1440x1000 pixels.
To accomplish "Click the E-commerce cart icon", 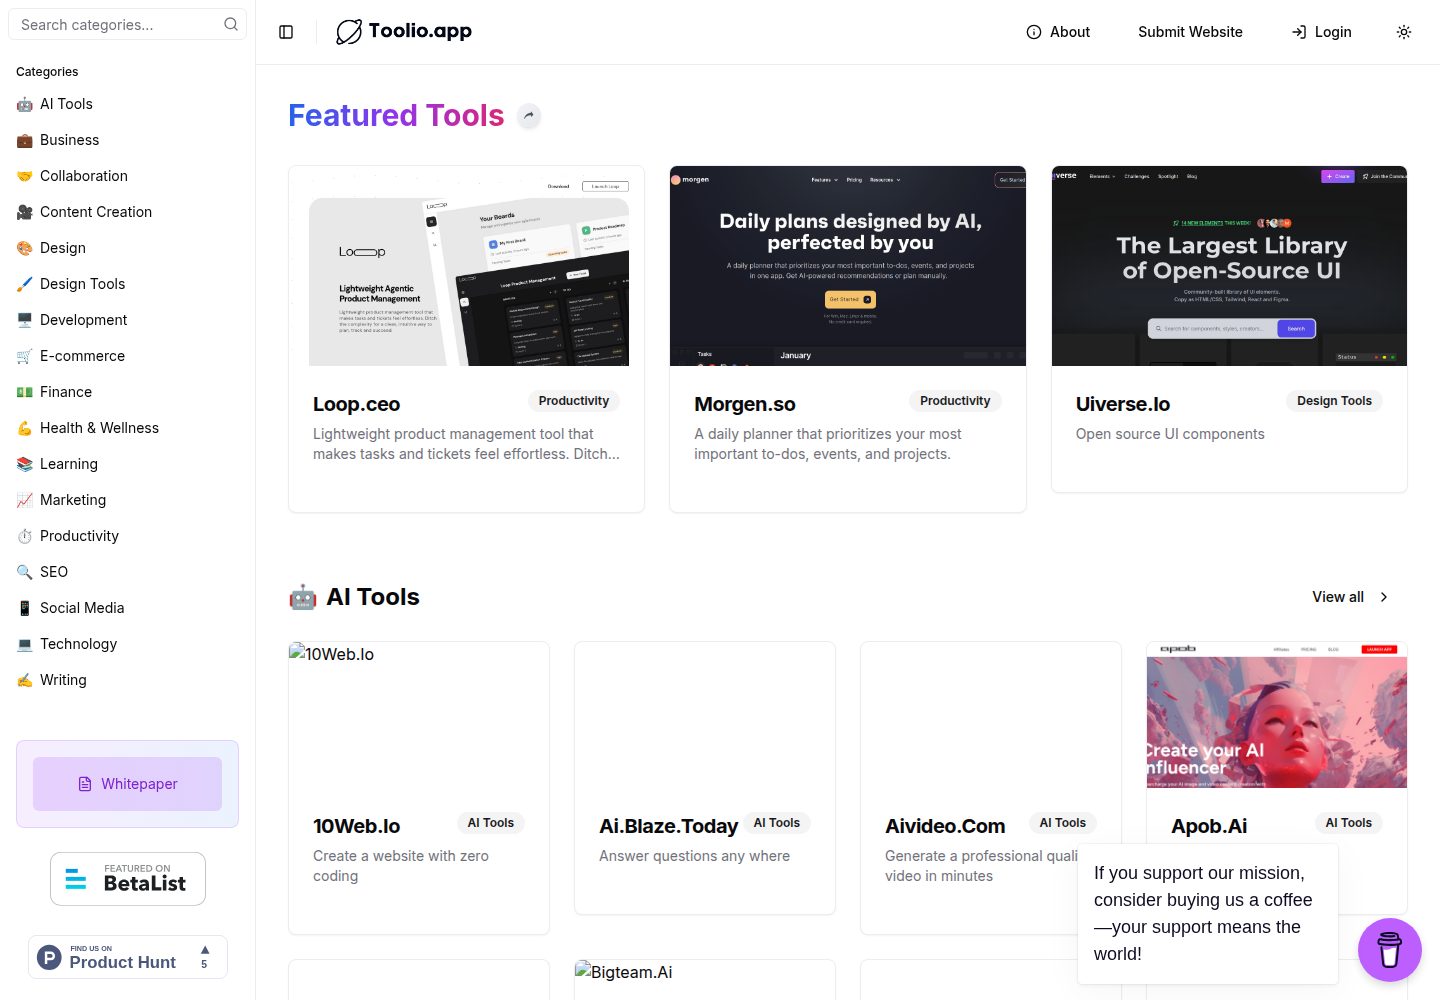I will [25, 356].
